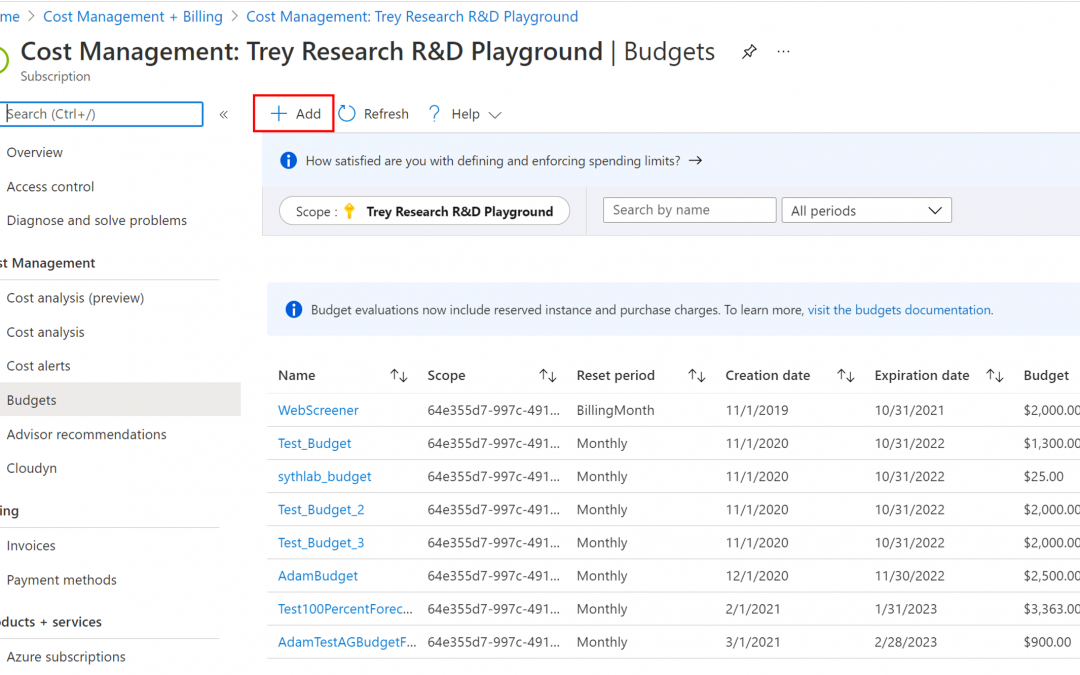
Task: Sort the table by Scope
Action: pyautogui.click(x=548, y=375)
